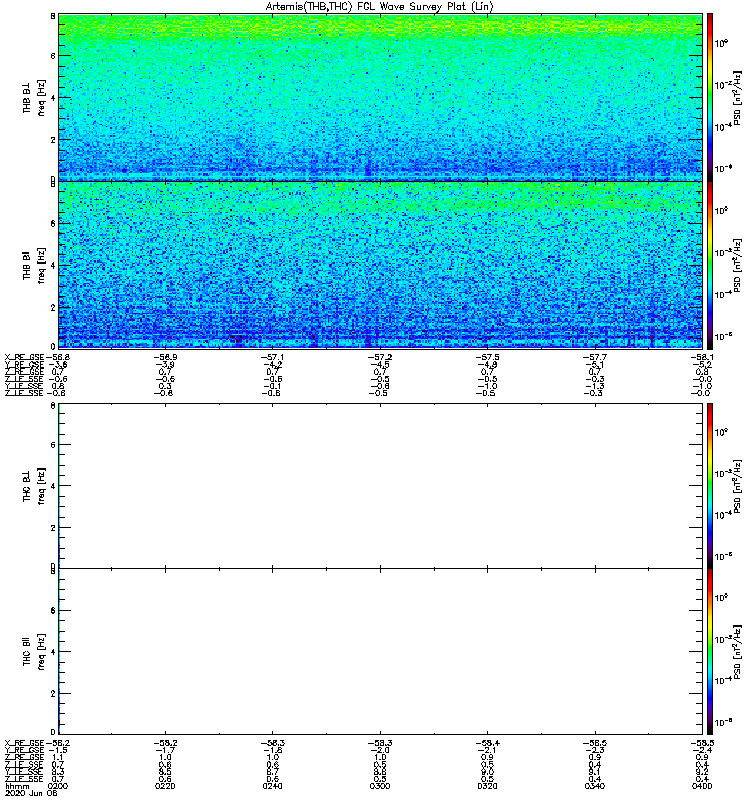Click the X_RE_GSE row label under THC panels
The image size is (750, 800).
pos(24,743)
